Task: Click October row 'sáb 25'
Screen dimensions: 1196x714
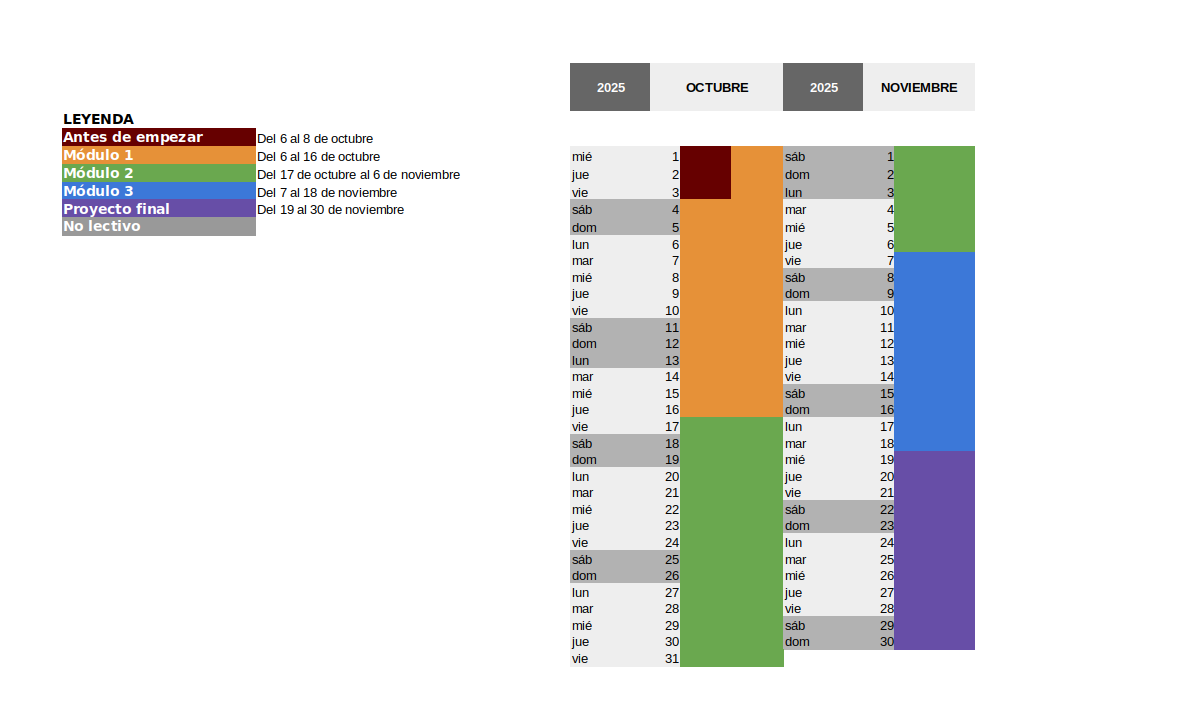Action: pos(625,559)
